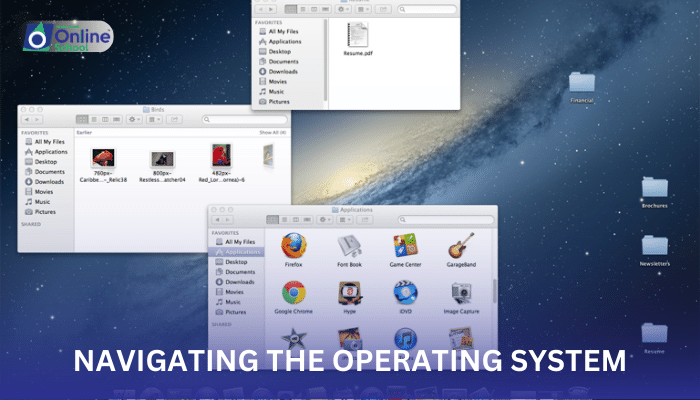Open the Hype application icon
This screenshot has height=400, width=700.
(x=350, y=293)
